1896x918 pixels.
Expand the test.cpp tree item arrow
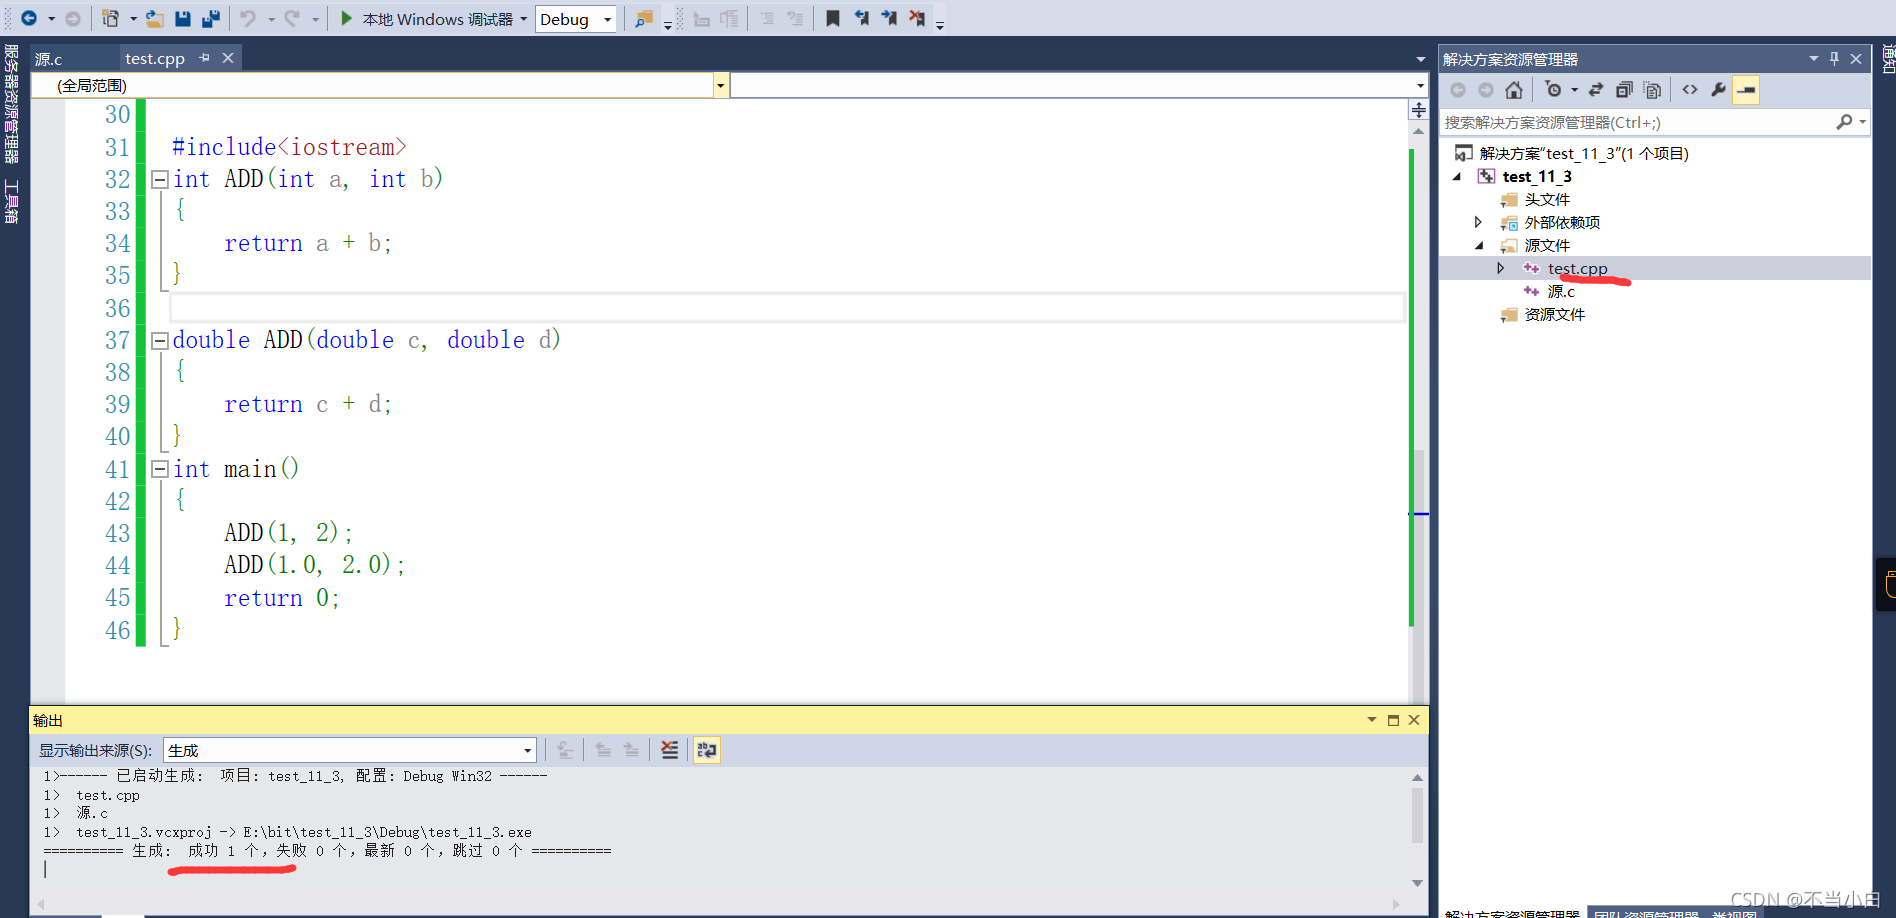(1500, 268)
